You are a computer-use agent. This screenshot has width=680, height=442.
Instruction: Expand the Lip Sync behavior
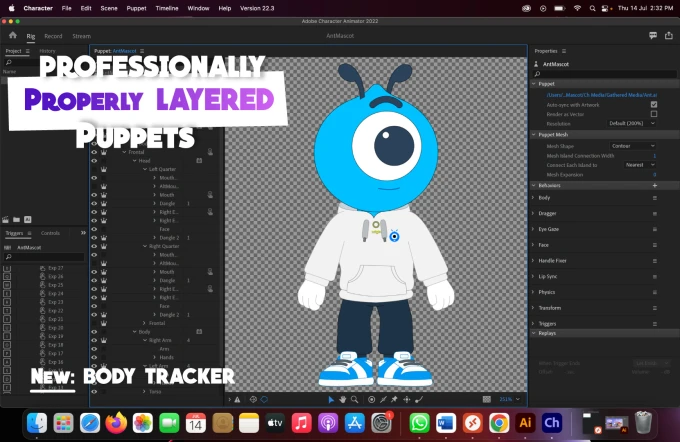click(x=533, y=276)
